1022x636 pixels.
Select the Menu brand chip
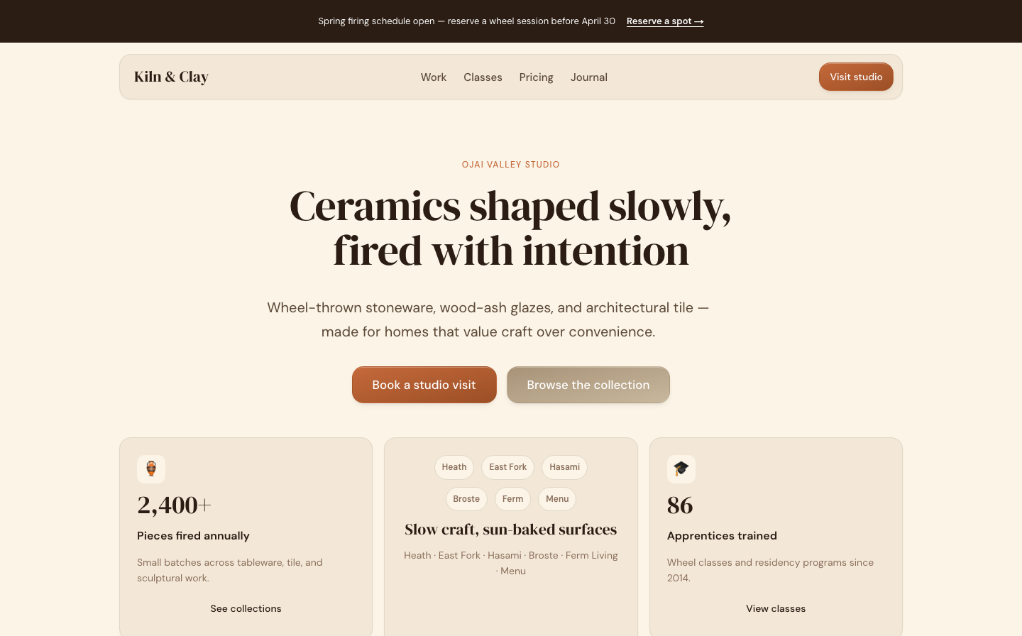[557, 499]
